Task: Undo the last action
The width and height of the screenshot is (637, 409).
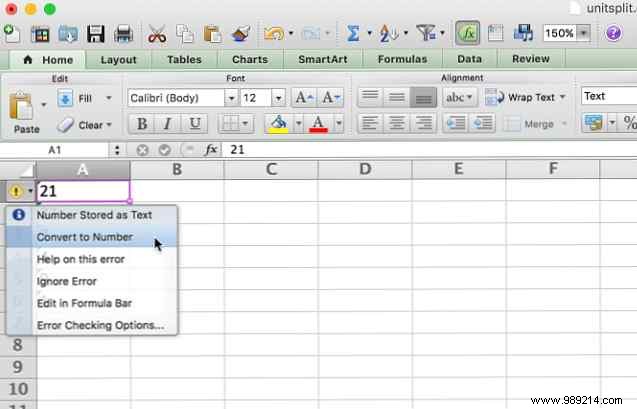Action: [274, 33]
